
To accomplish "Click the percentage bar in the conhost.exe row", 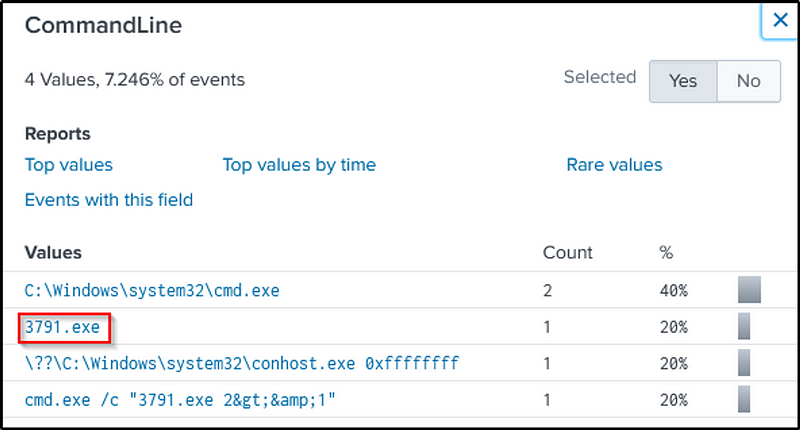I will (743, 362).
